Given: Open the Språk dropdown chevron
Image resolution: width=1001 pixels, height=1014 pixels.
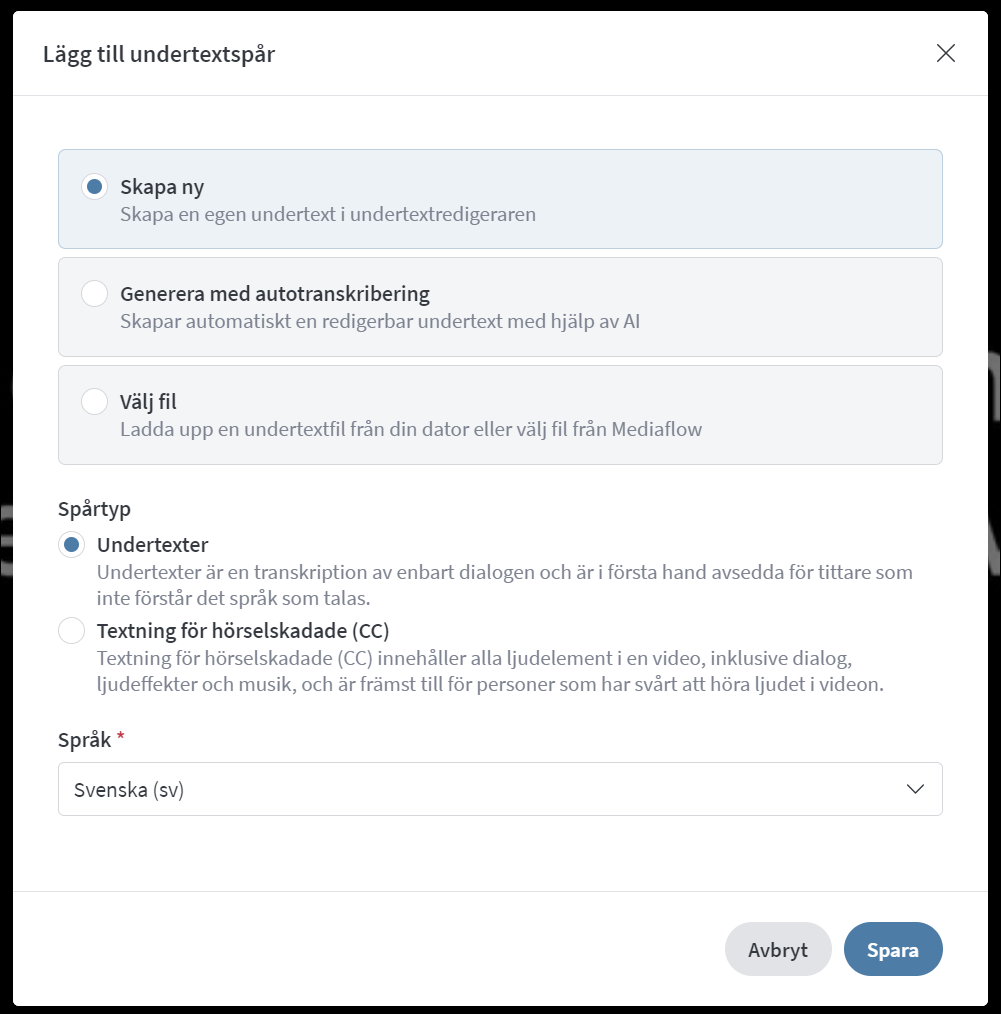Looking at the screenshot, I should pos(915,789).
